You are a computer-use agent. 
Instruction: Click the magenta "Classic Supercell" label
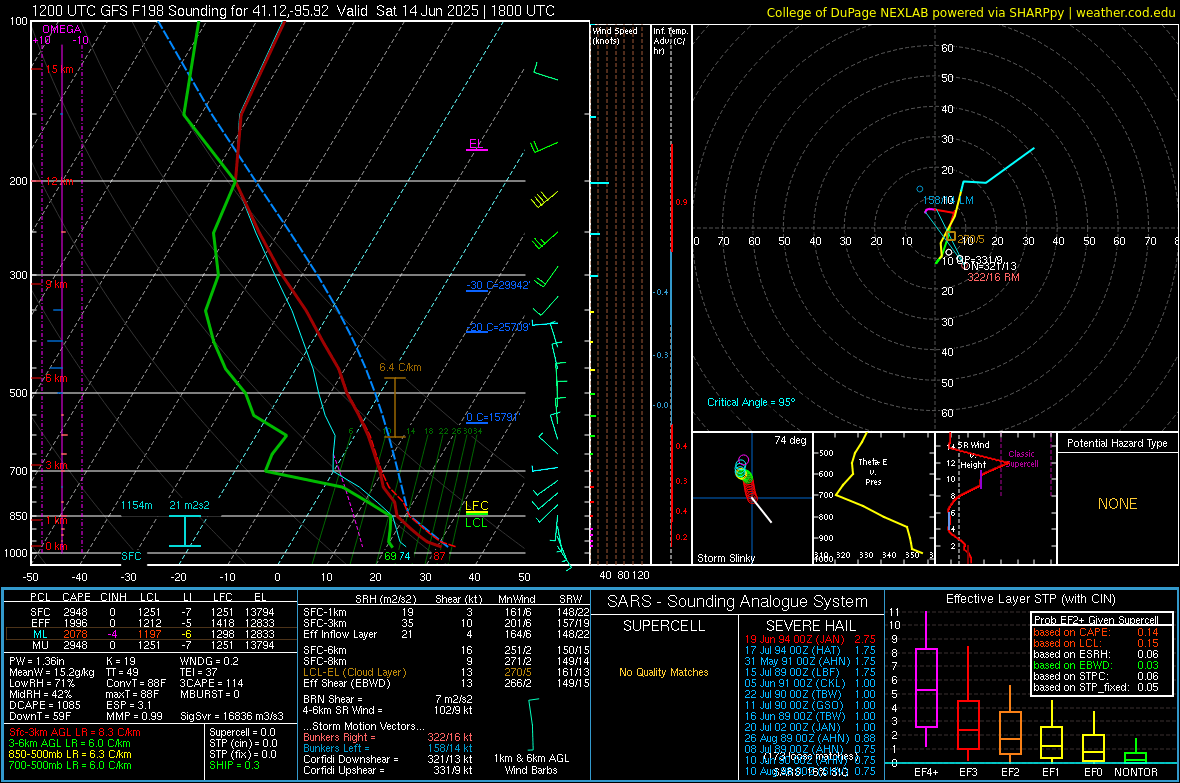point(1021,459)
